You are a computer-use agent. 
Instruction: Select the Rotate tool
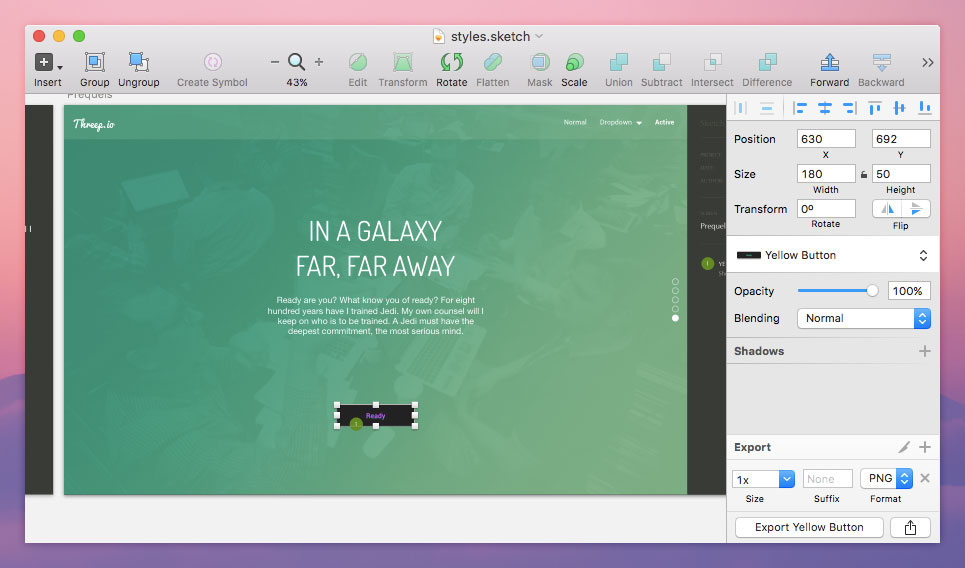(x=451, y=62)
